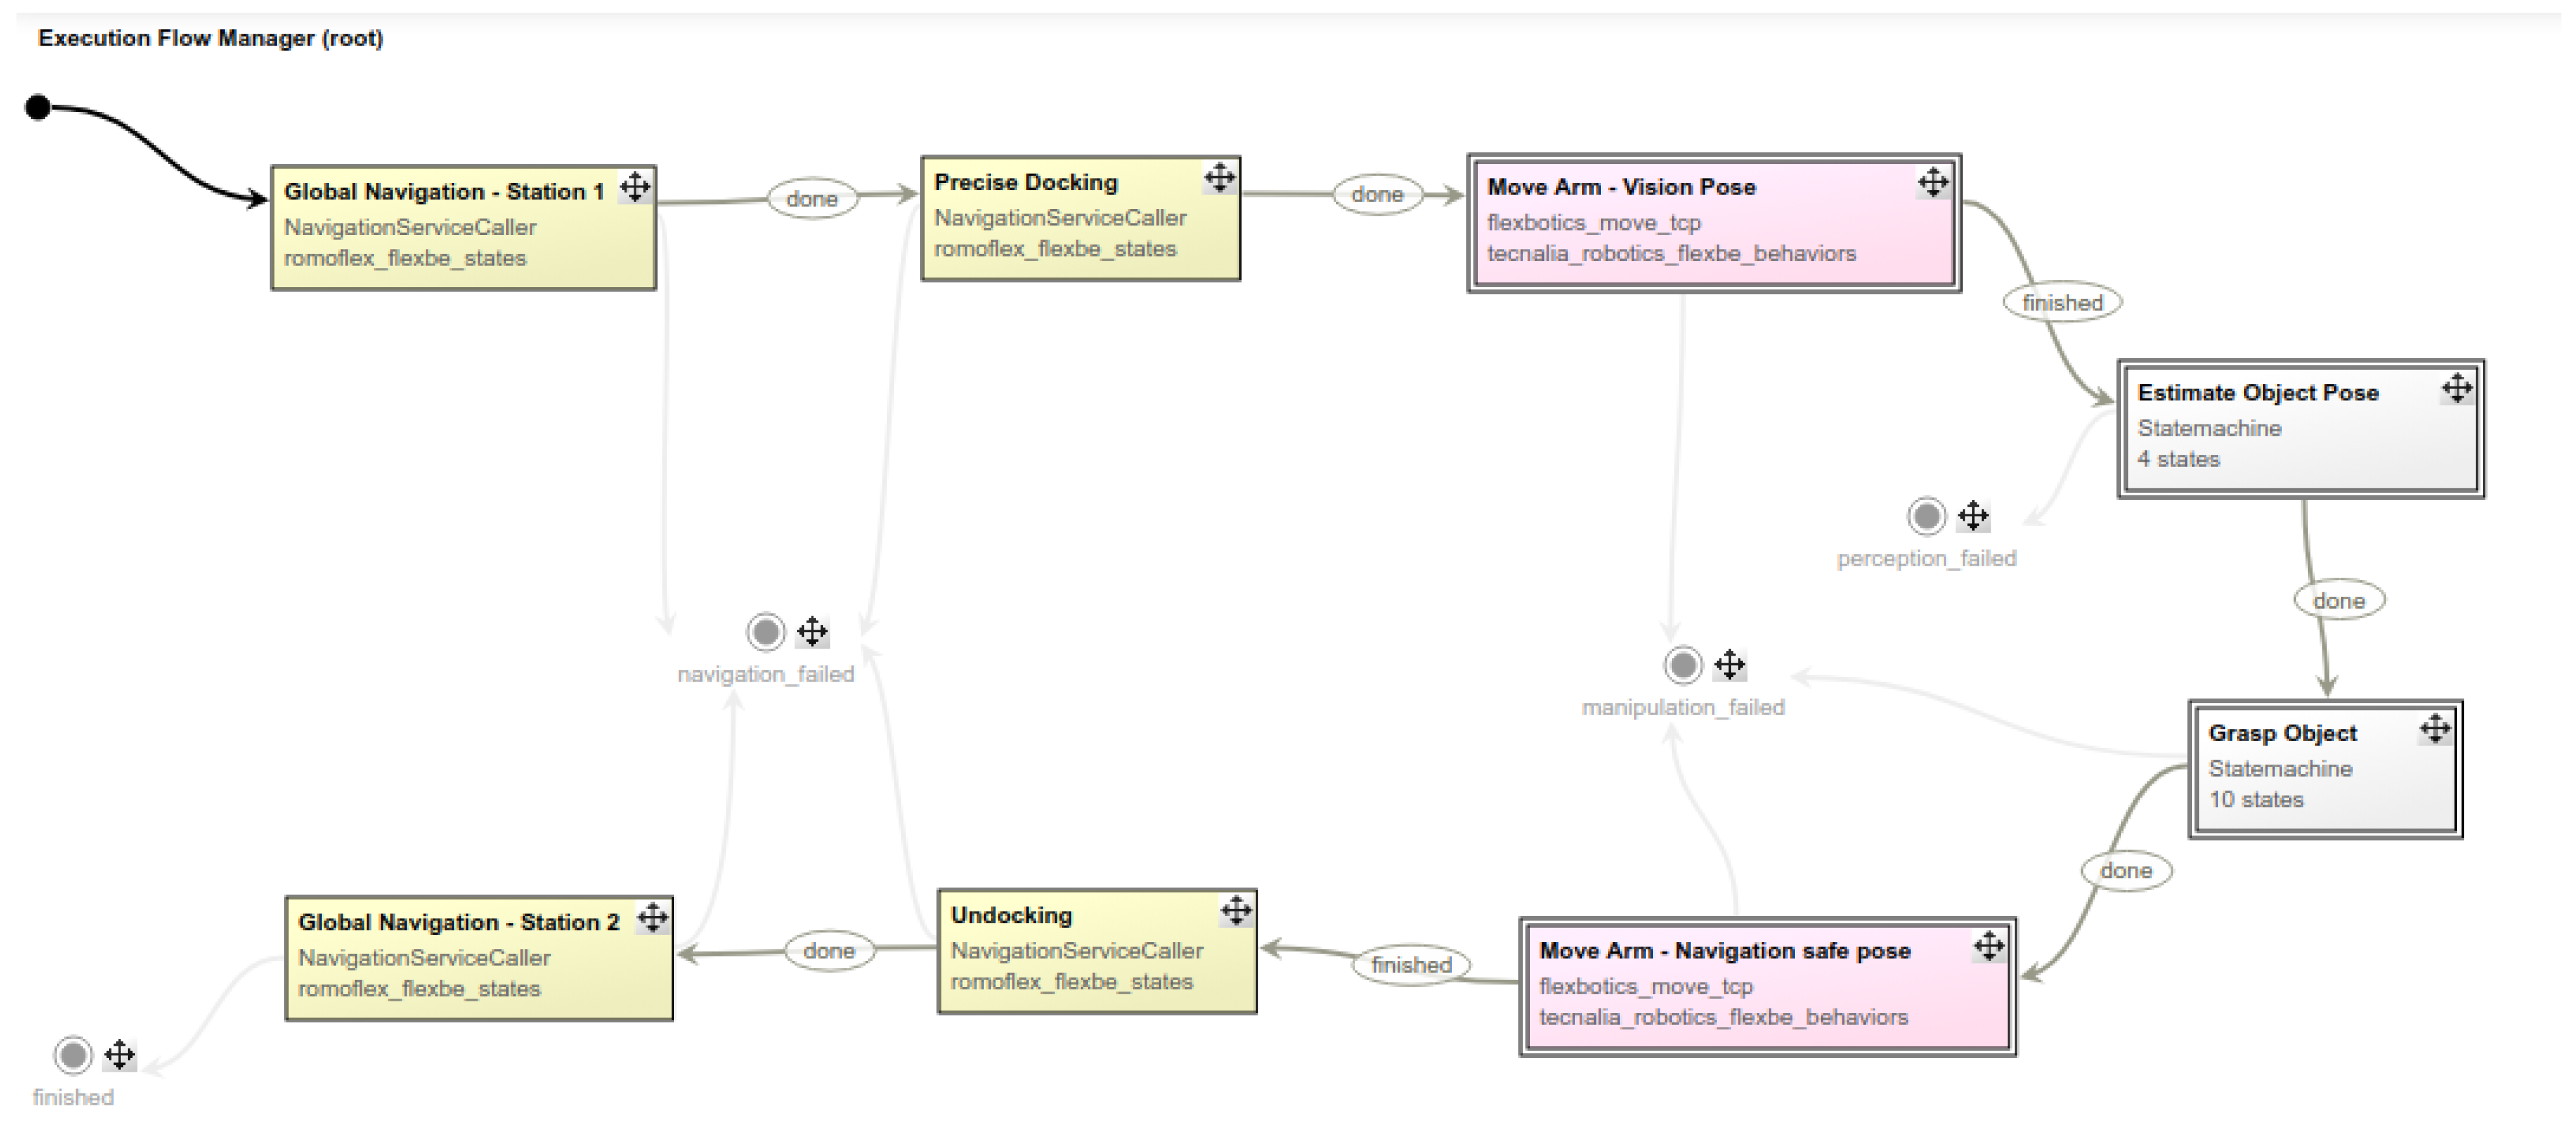Click move icon beside navigation_failed outcome
Screen dimensions: 2576x1132
812,631
